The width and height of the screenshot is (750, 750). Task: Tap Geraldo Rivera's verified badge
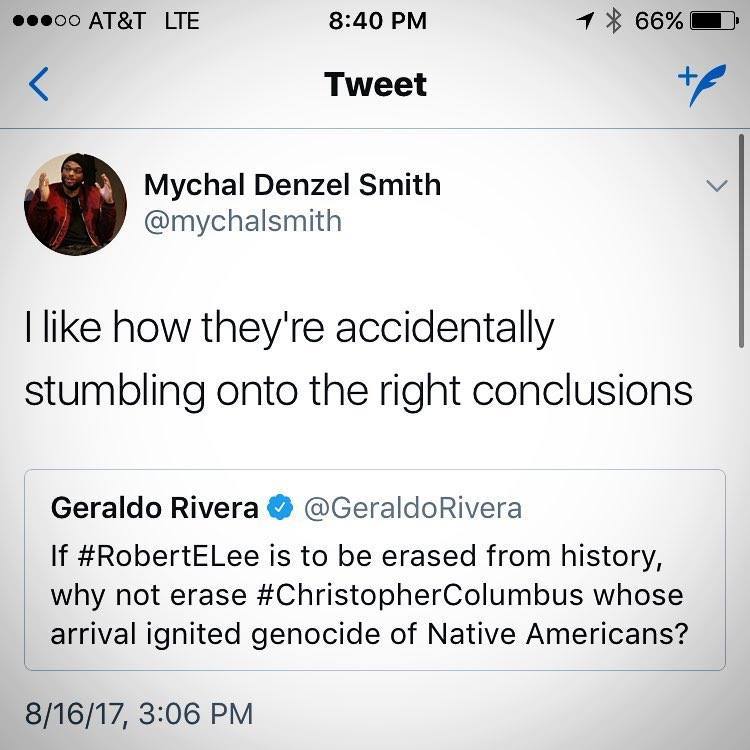coord(280,508)
